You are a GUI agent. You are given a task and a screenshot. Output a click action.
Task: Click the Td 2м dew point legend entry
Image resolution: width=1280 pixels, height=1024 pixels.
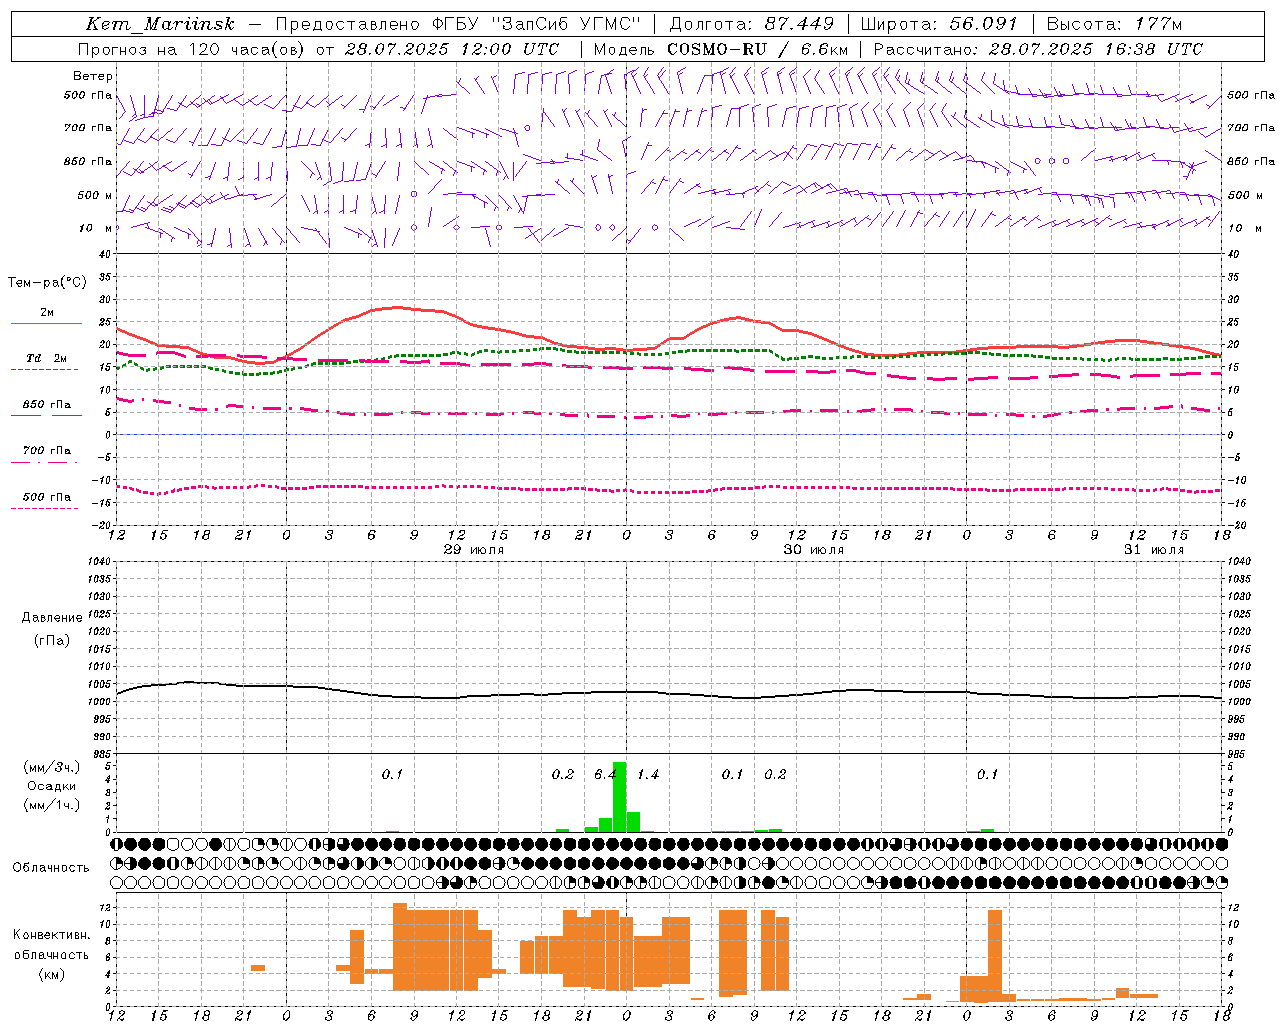click(x=46, y=358)
